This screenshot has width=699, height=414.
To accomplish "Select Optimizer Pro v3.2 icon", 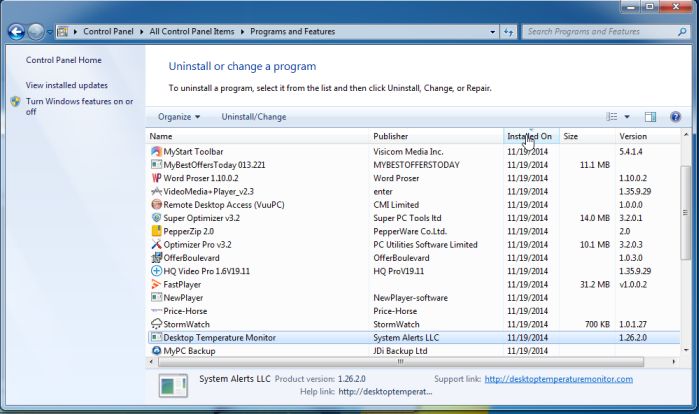I will (156, 244).
